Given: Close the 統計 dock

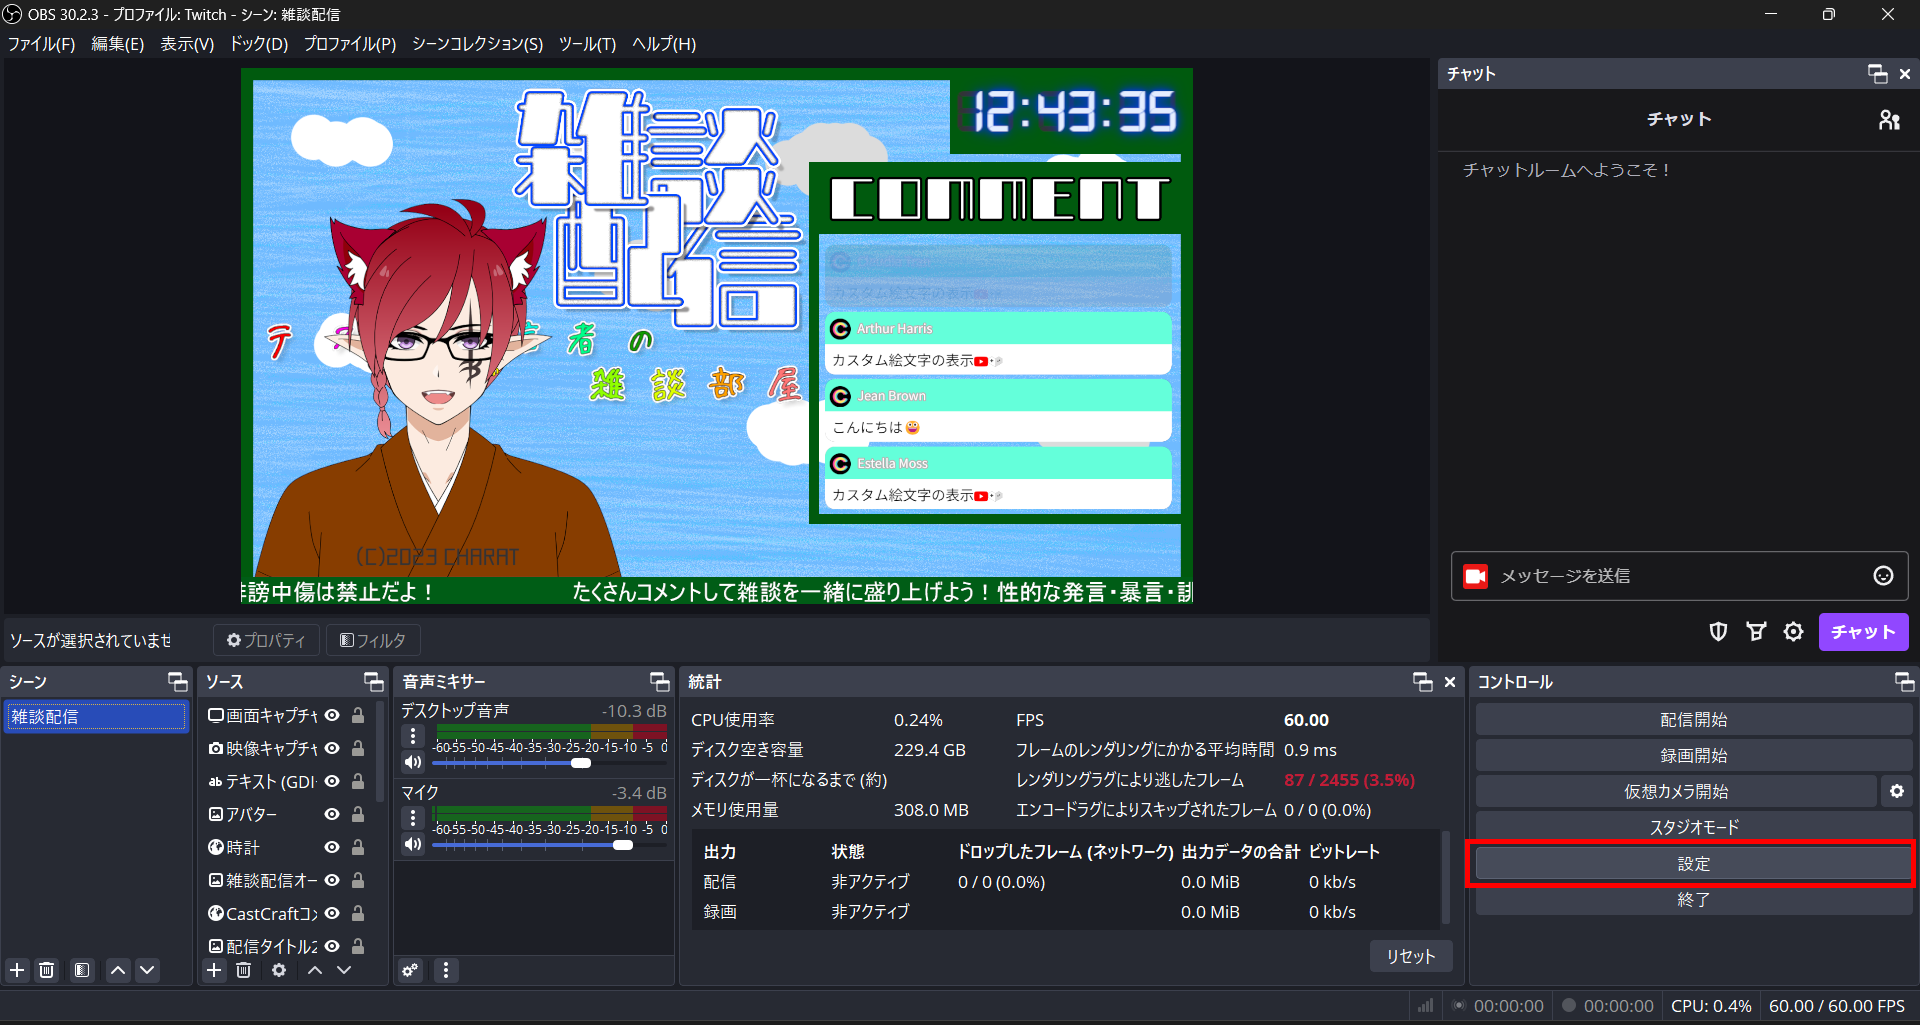Looking at the screenshot, I should (x=1450, y=682).
